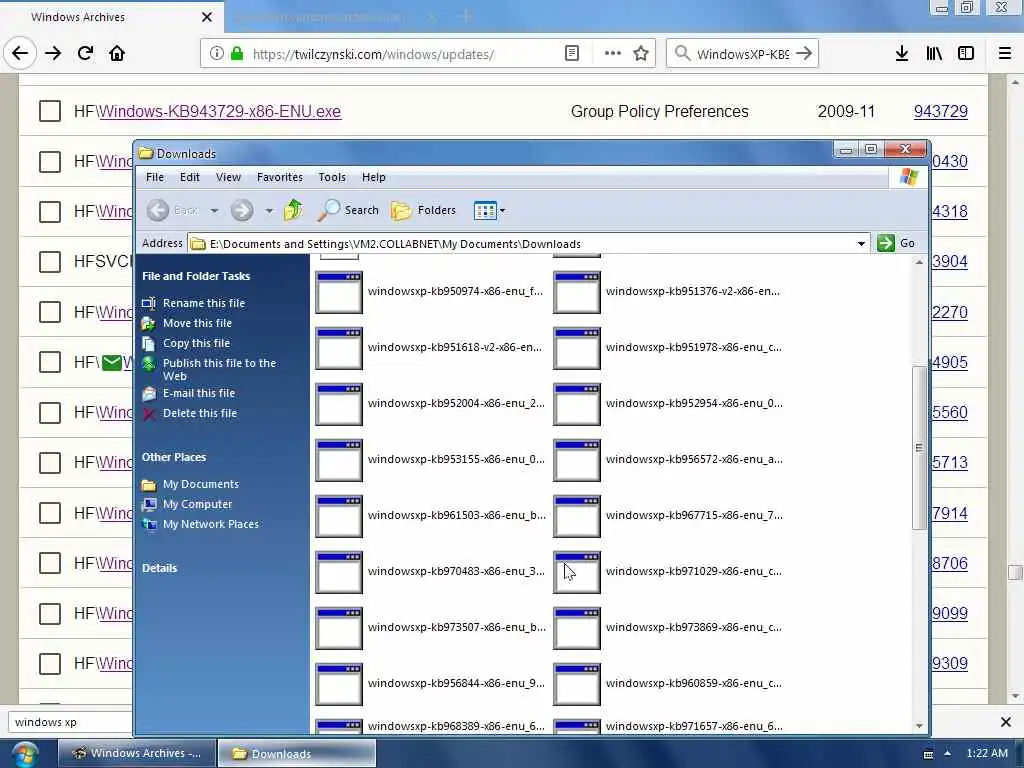Submit the search bar arrow
The height and width of the screenshot is (768, 1024).
click(805, 54)
